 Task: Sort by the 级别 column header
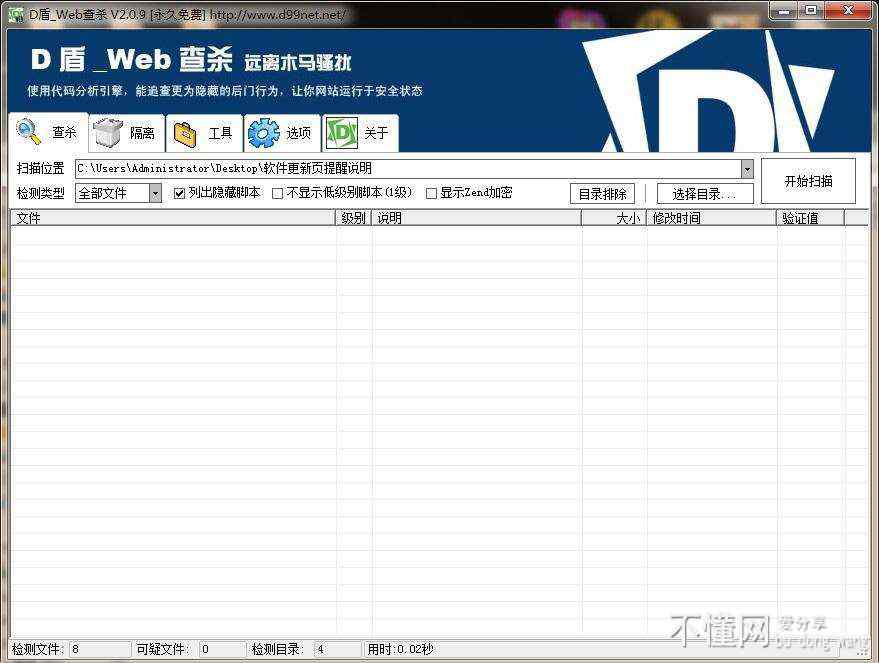tap(354, 217)
